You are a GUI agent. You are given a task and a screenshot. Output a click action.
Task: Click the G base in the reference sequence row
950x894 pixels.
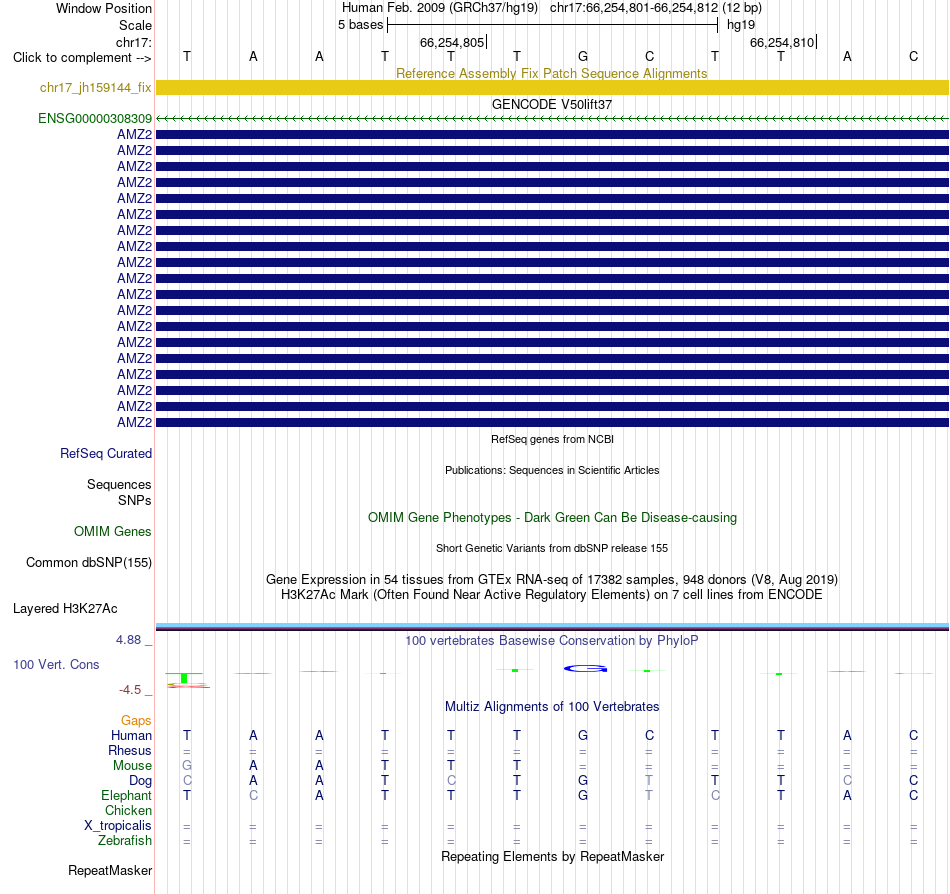click(x=583, y=56)
